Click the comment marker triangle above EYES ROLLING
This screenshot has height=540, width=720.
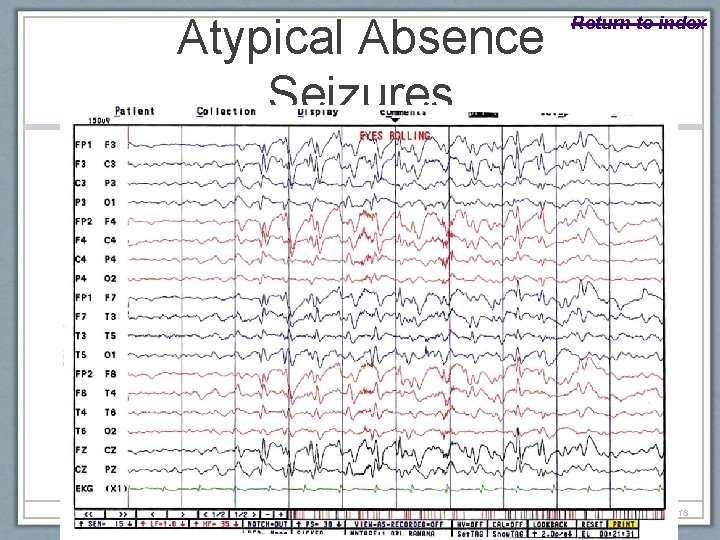coord(395,120)
